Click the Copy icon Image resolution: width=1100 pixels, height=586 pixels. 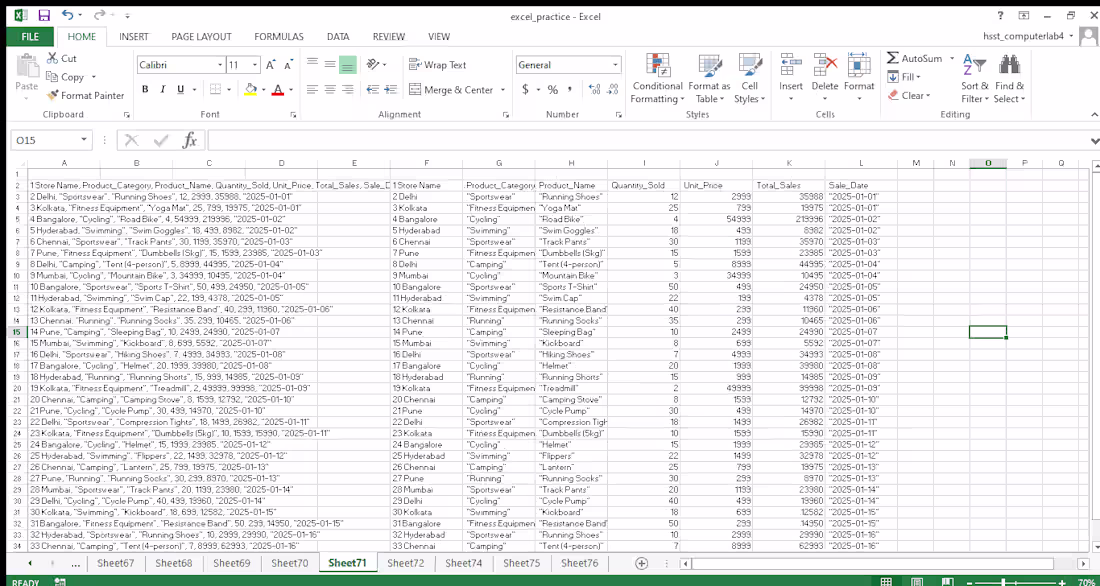[52, 76]
